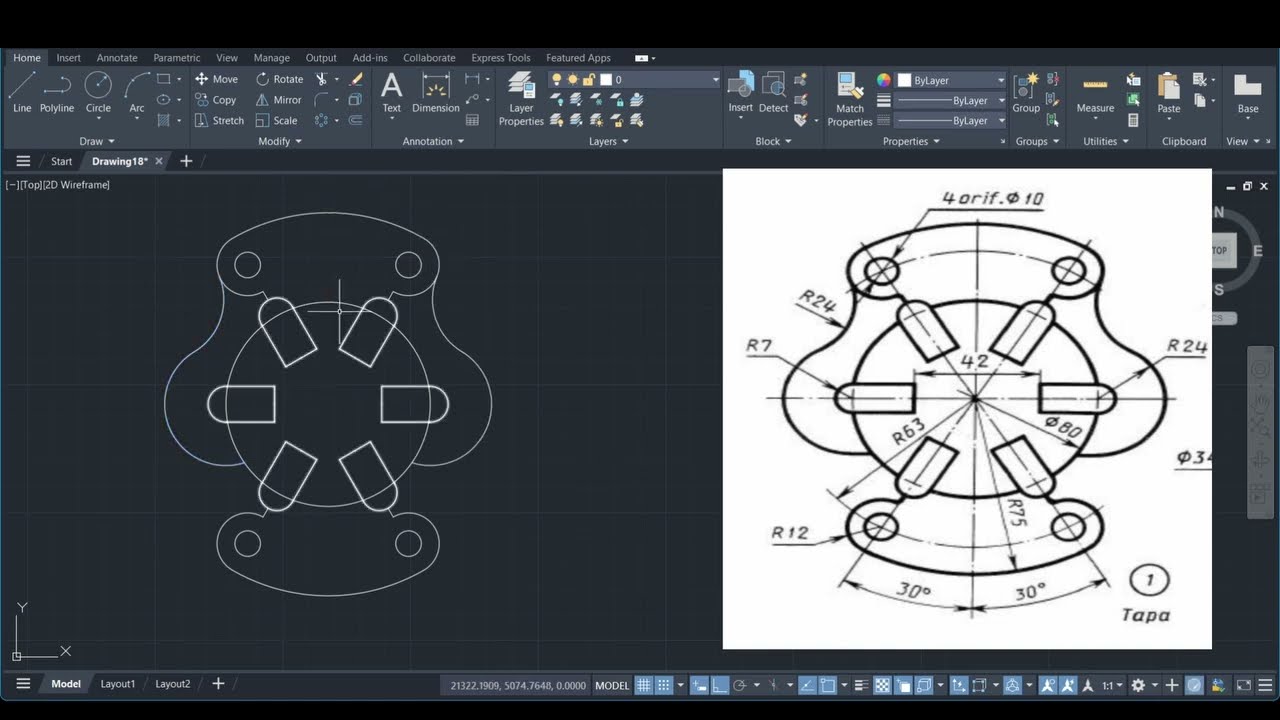Switch to the Layout1 tab
Viewport: 1280px width, 720px height.
click(x=118, y=684)
